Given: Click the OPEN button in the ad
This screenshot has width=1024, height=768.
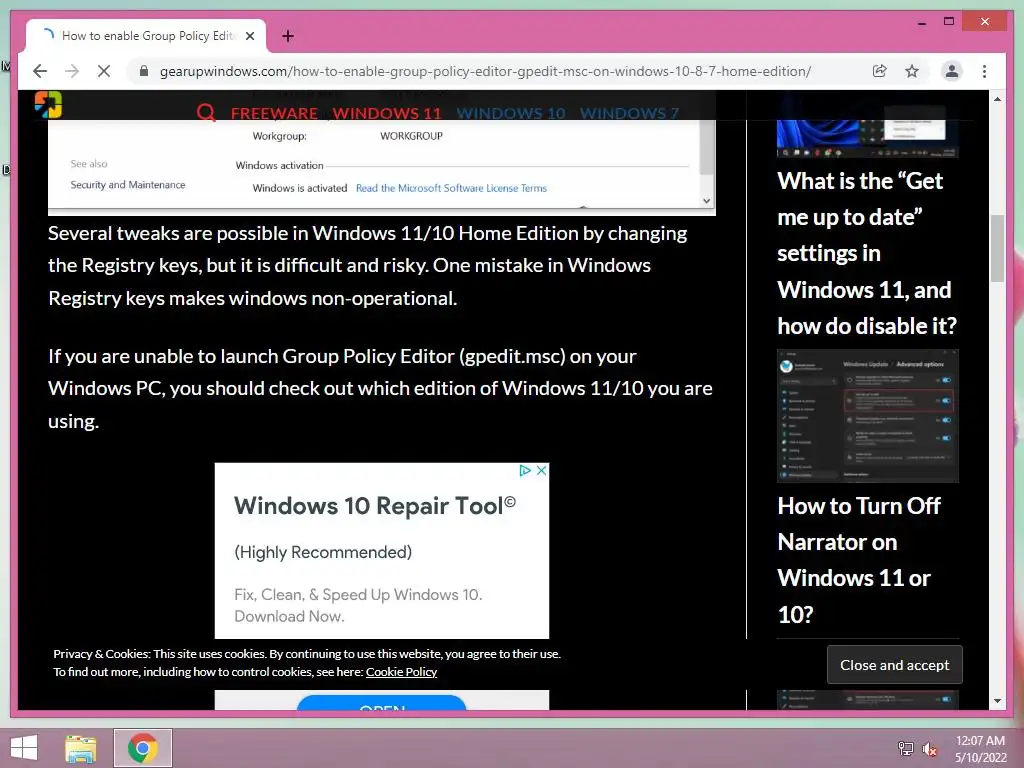Looking at the screenshot, I should coord(381,703).
